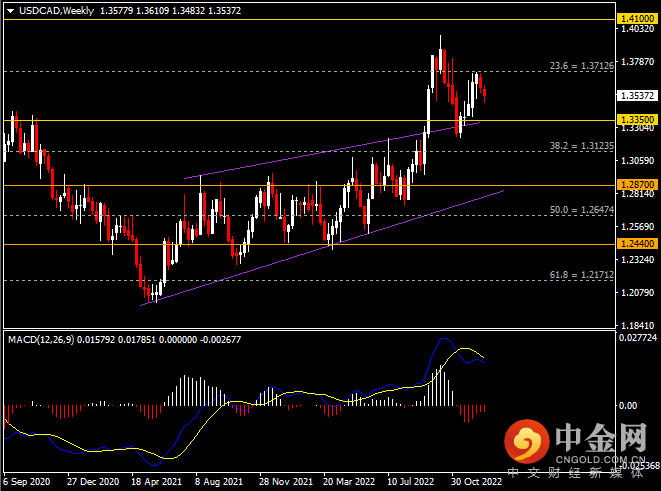Select the 1.24400 orange level price tag
Image resolution: width=661 pixels, height=491 pixels.
(x=637, y=244)
